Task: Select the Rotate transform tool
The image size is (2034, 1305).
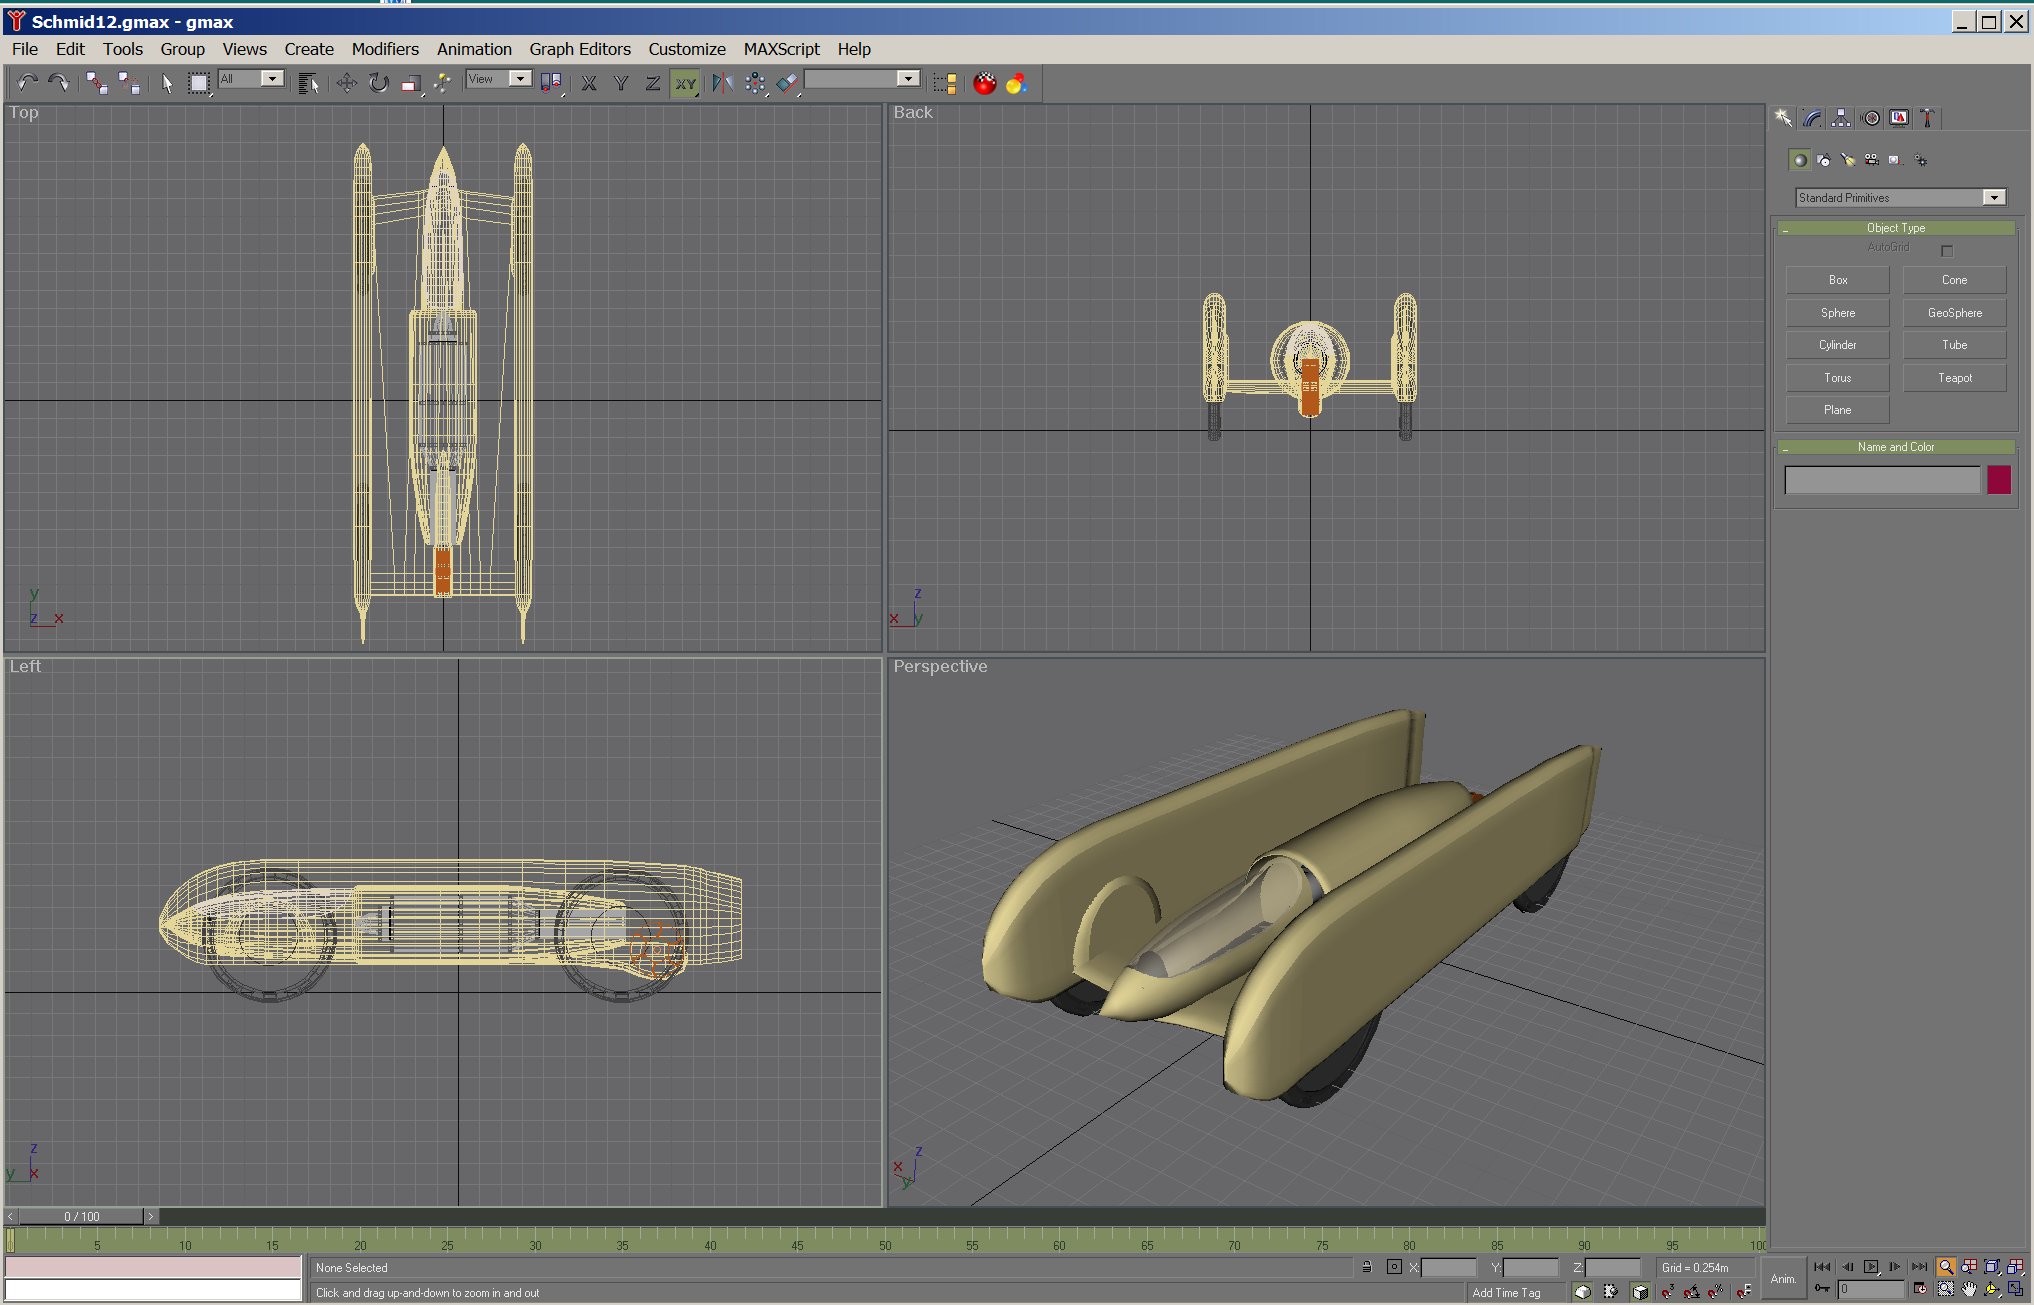Action: (378, 83)
